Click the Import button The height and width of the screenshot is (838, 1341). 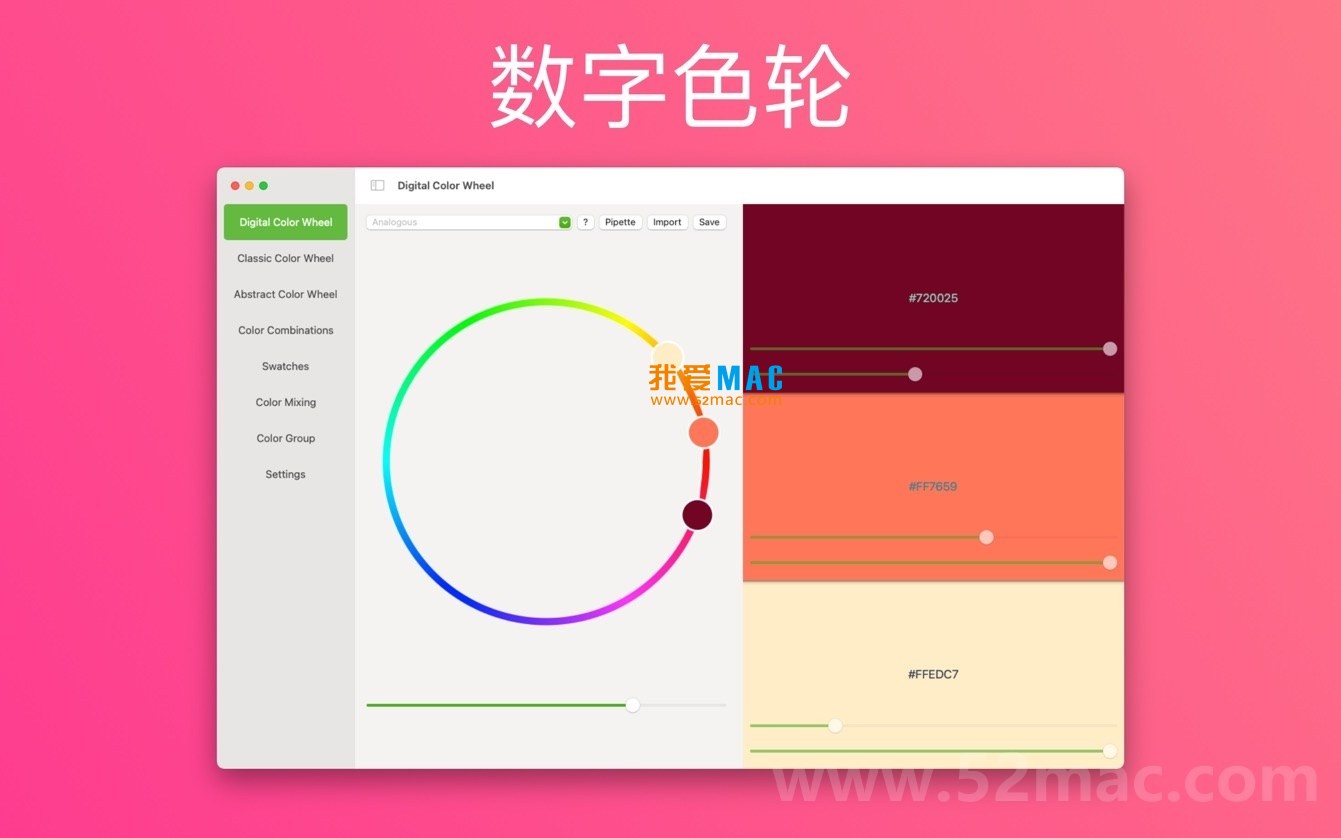pos(667,221)
